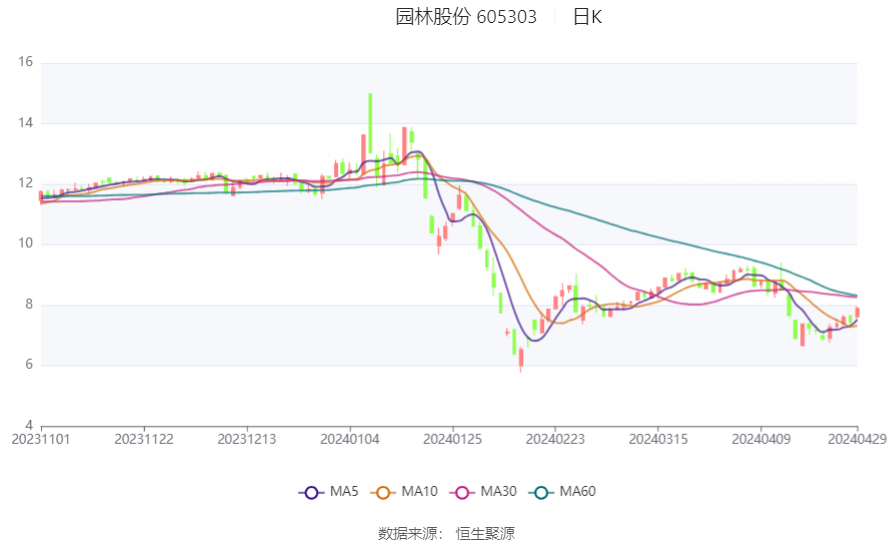Screen dimensions: 893x542
Task: Click x-axis date label 20240104
Action: (x=350, y=440)
